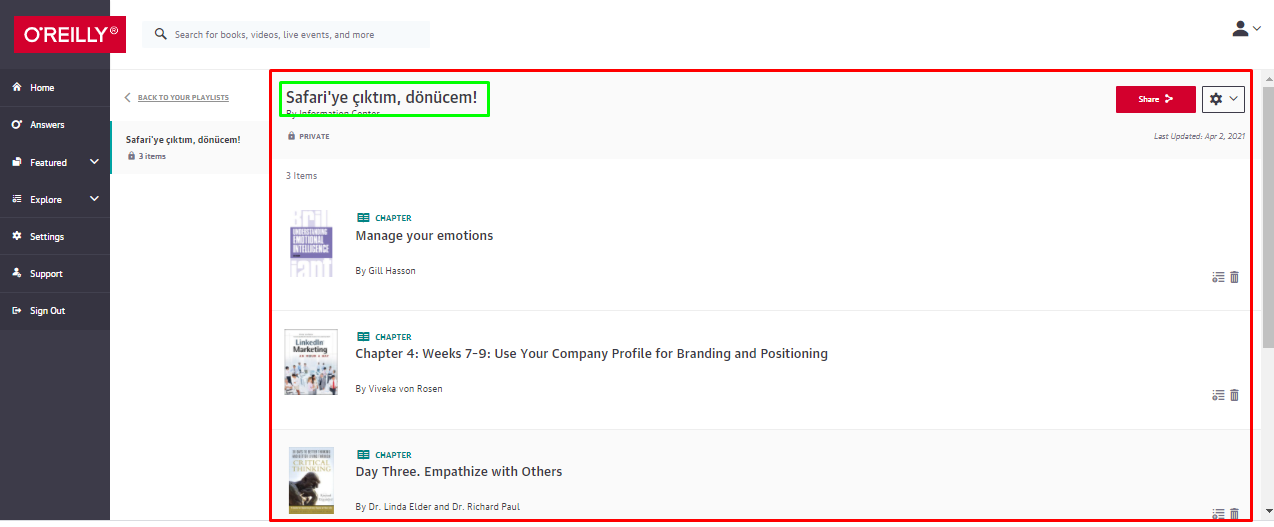Image resolution: width=1274 pixels, height=527 pixels.
Task: Open the Manage your emotions chapter title
Action: (x=424, y=236)
